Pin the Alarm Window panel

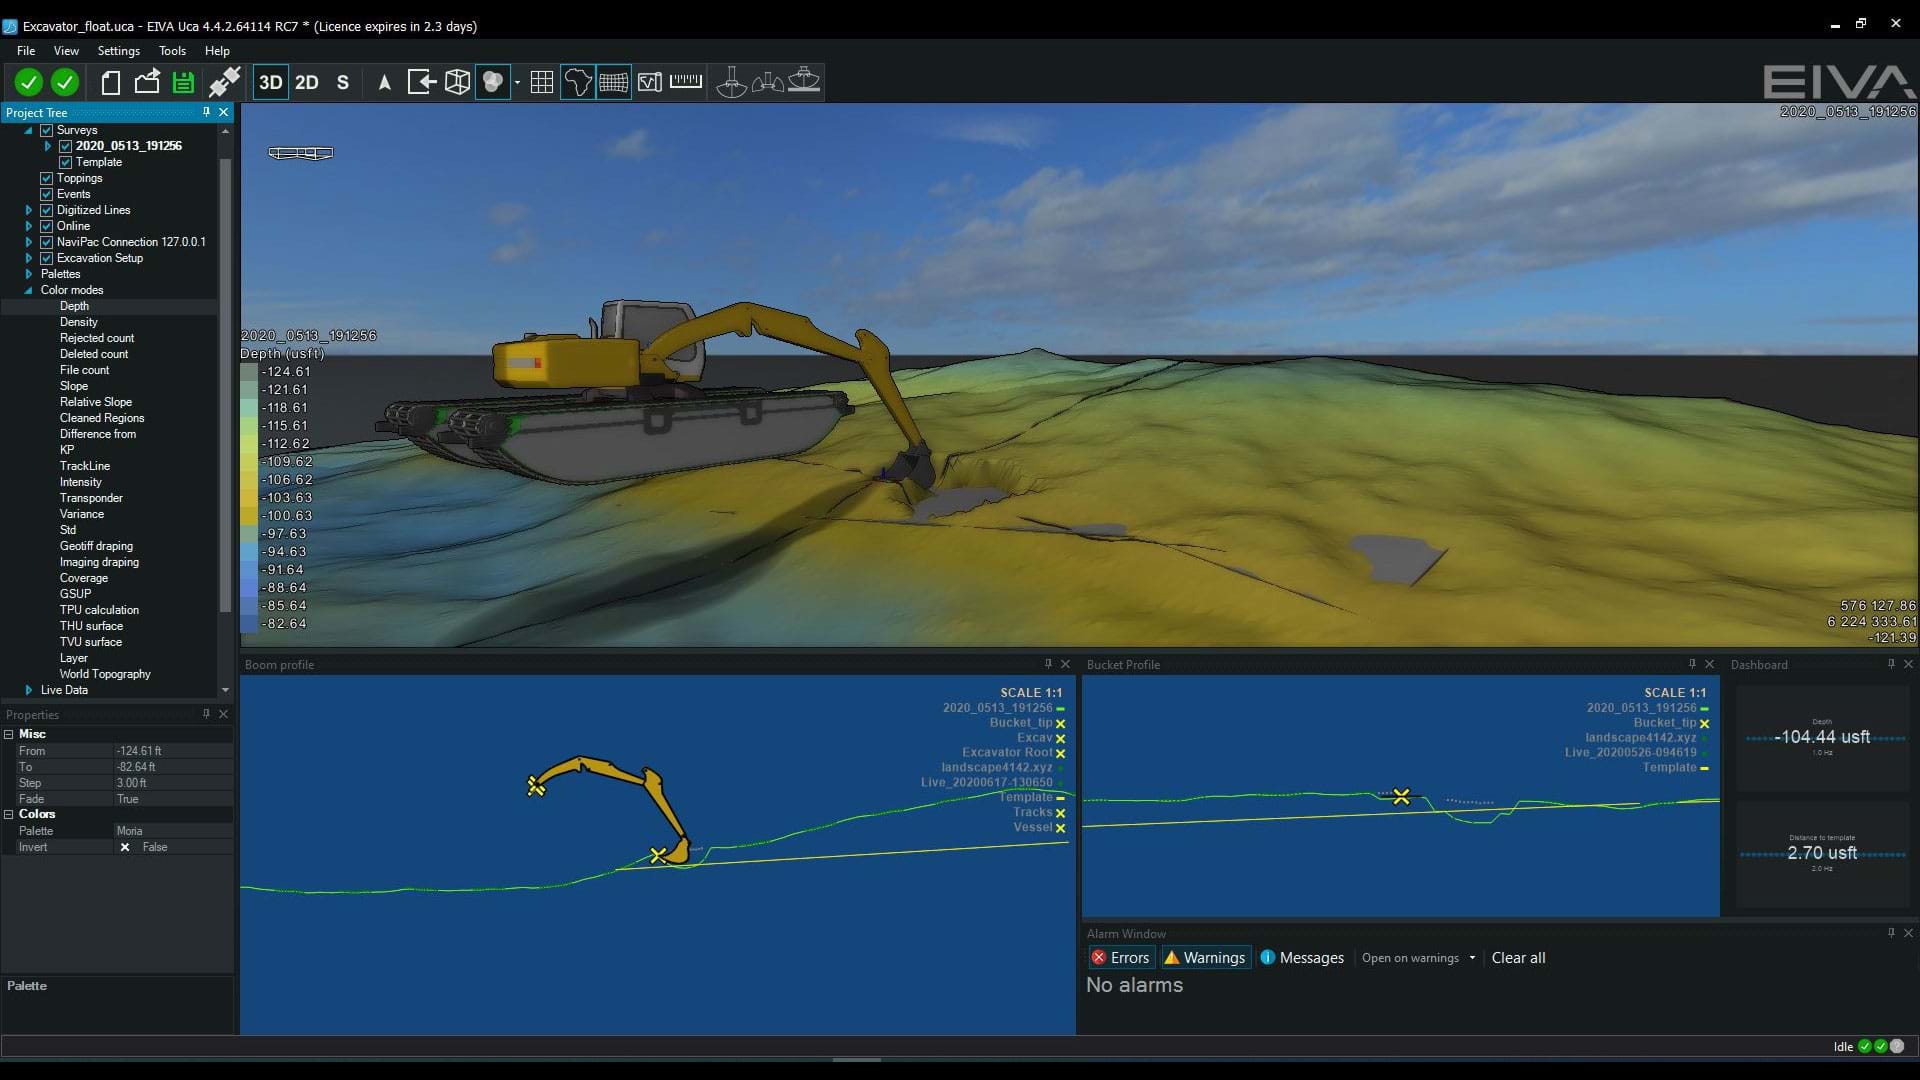(x=1891, y=933)
